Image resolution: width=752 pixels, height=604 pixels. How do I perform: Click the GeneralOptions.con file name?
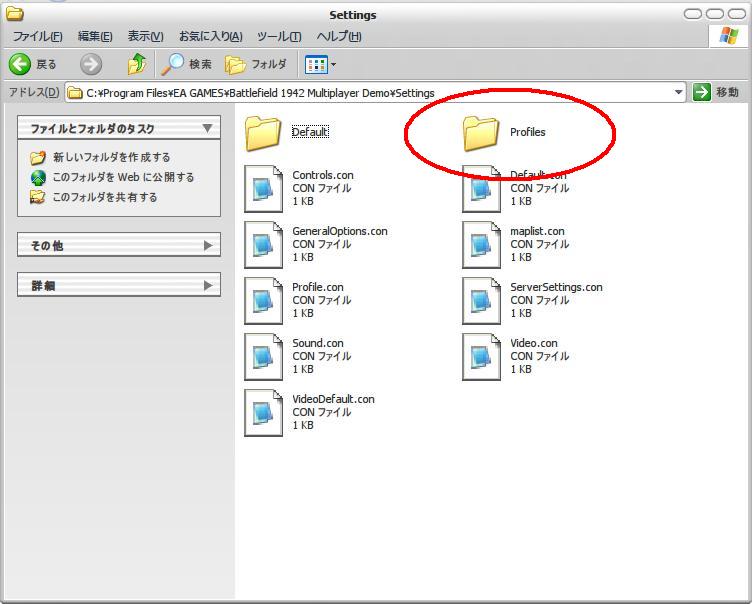340,231
